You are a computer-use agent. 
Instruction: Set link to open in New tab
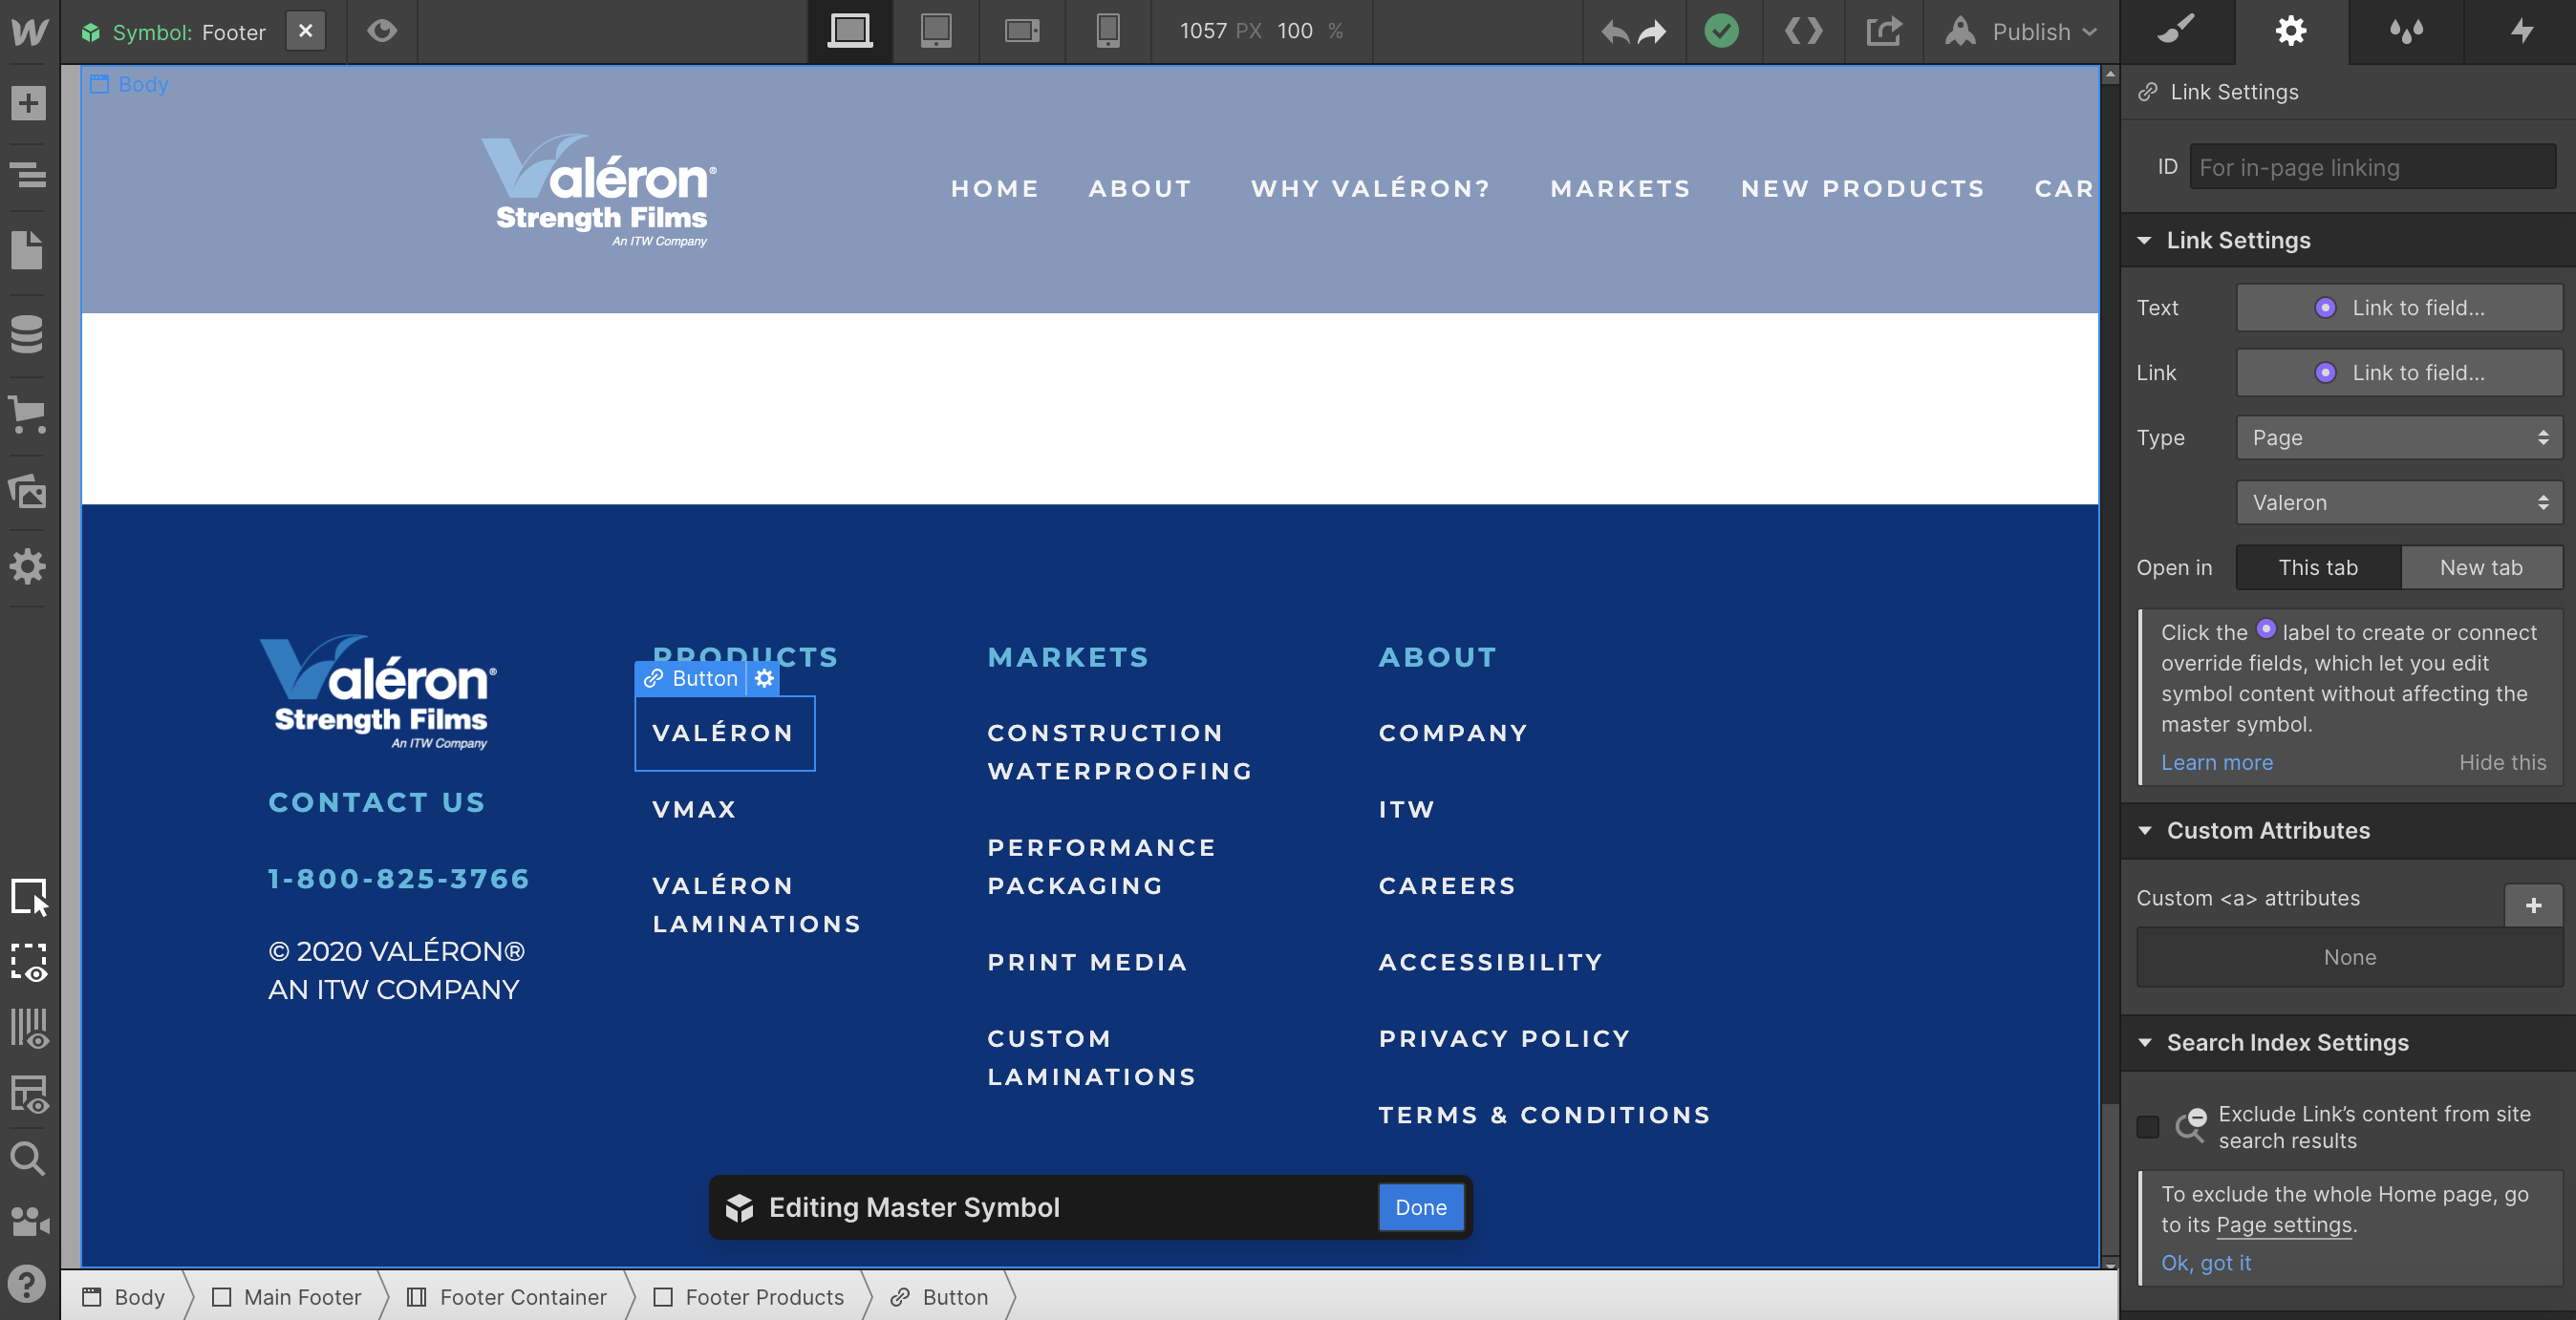tap(2480, 567)
